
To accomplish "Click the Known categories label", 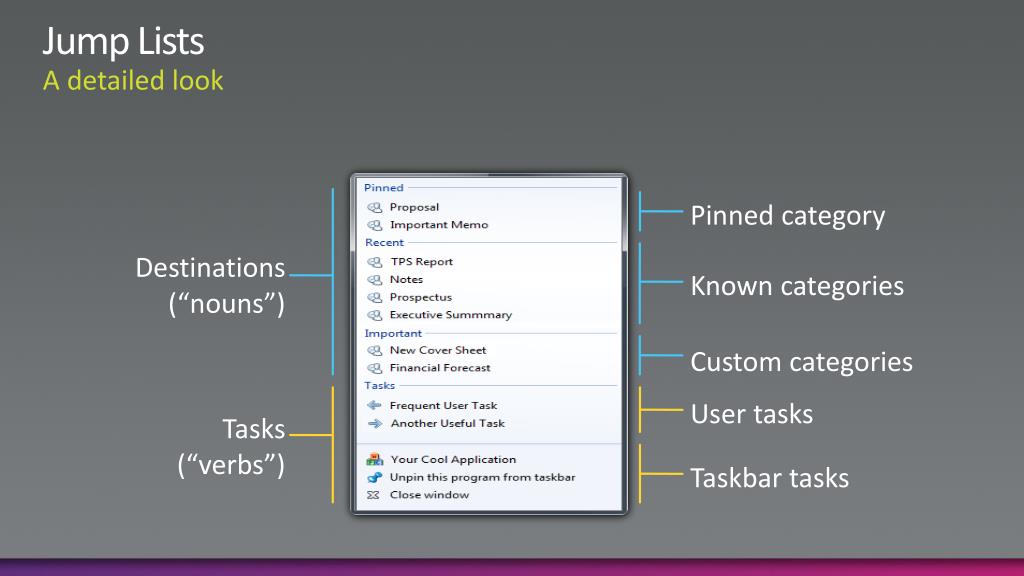I will [797, 286].
